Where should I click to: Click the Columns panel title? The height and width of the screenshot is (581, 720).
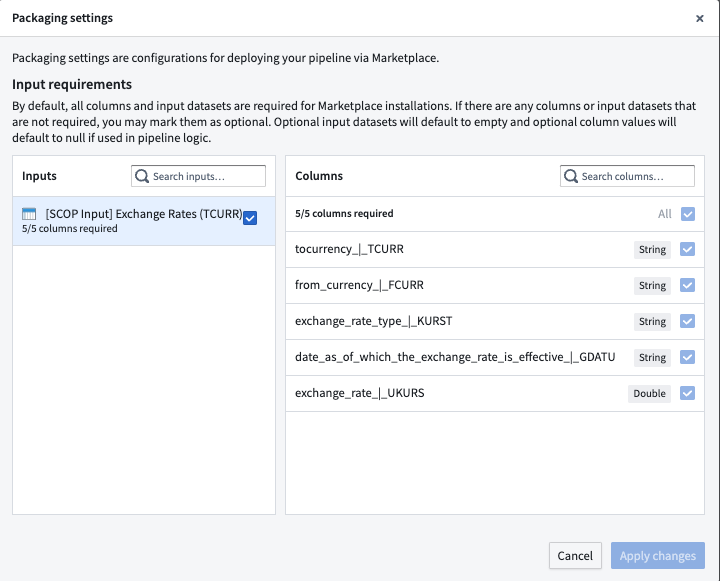[319, 176]
